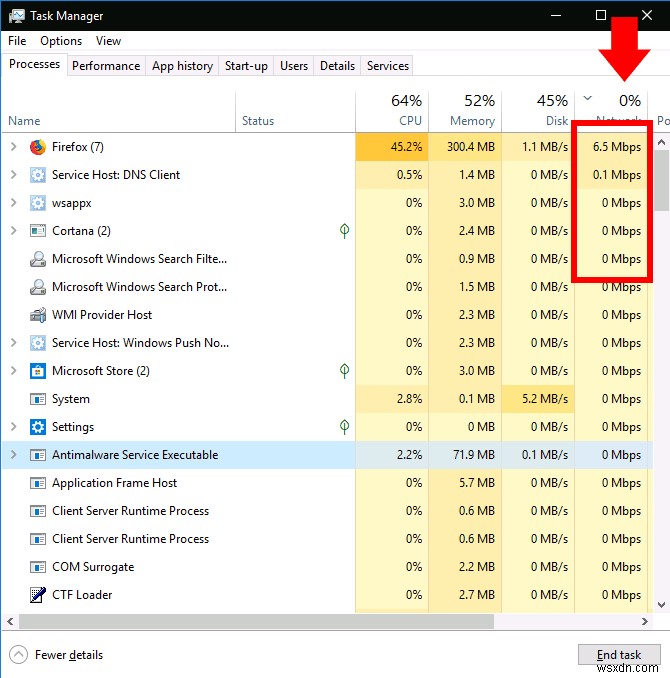
Task: Click the Cortana process icon
Action: (x=38, y=231)
